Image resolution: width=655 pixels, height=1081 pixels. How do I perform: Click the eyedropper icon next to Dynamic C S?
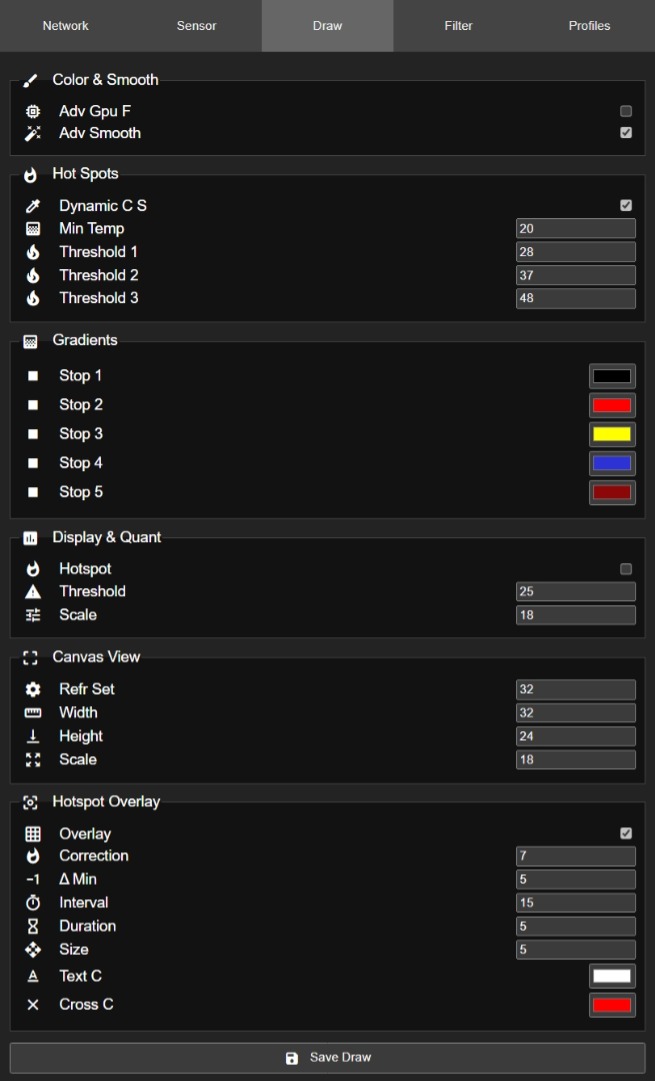[x=33, y=206]
